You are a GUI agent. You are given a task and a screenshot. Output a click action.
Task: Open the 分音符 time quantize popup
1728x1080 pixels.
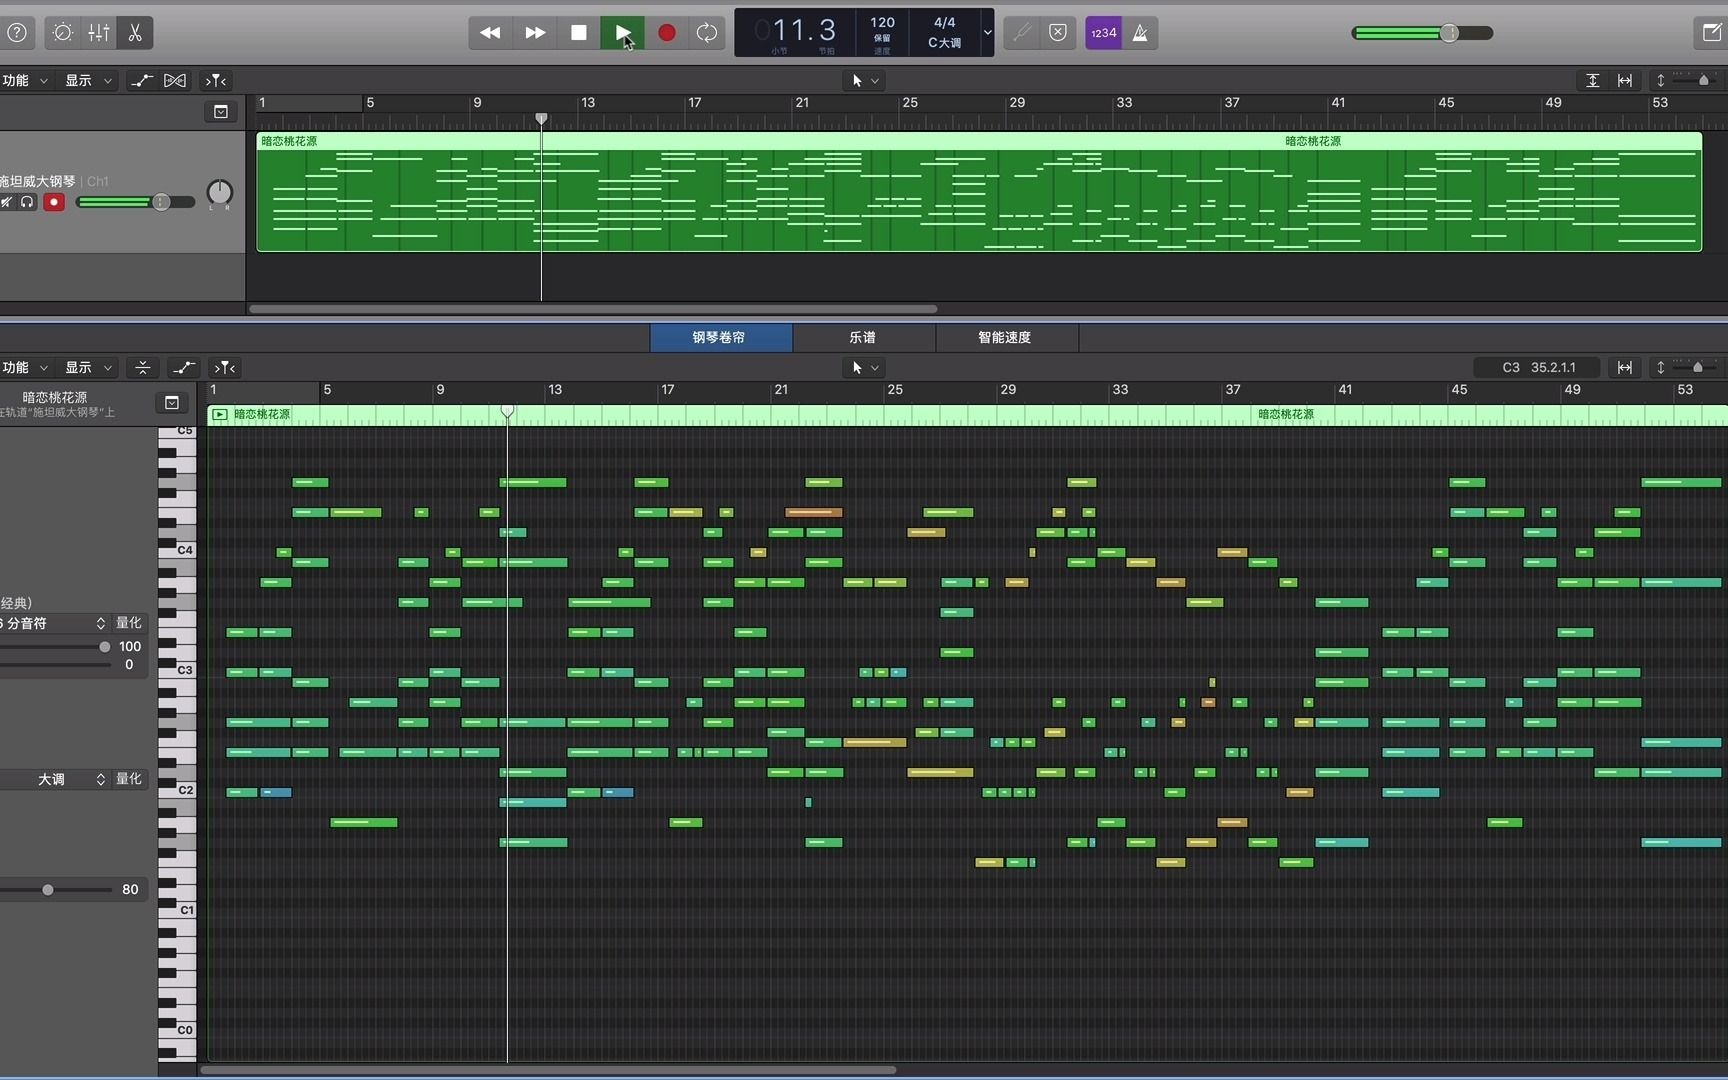point(54,623)
